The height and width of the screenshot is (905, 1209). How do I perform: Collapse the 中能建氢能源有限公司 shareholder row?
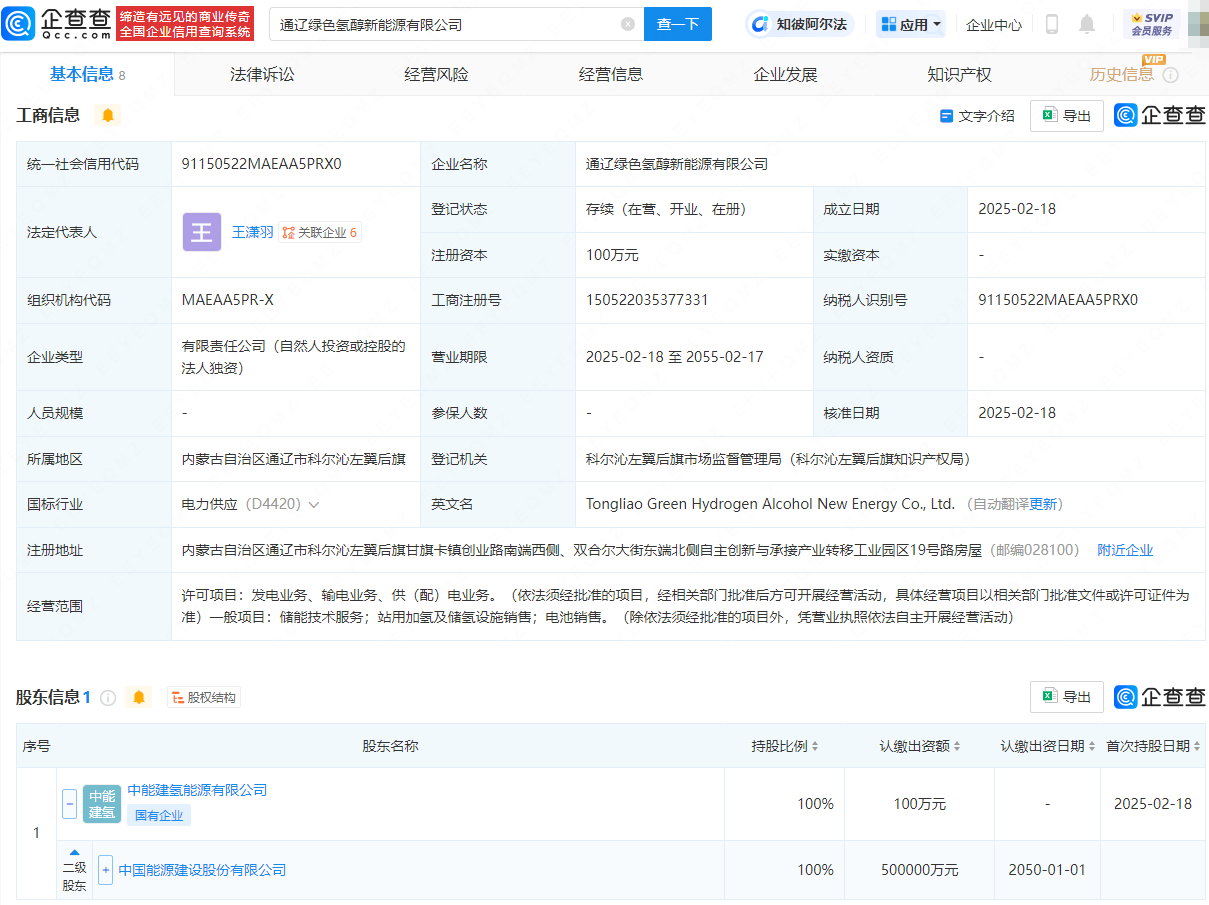(x=69, y=803)
